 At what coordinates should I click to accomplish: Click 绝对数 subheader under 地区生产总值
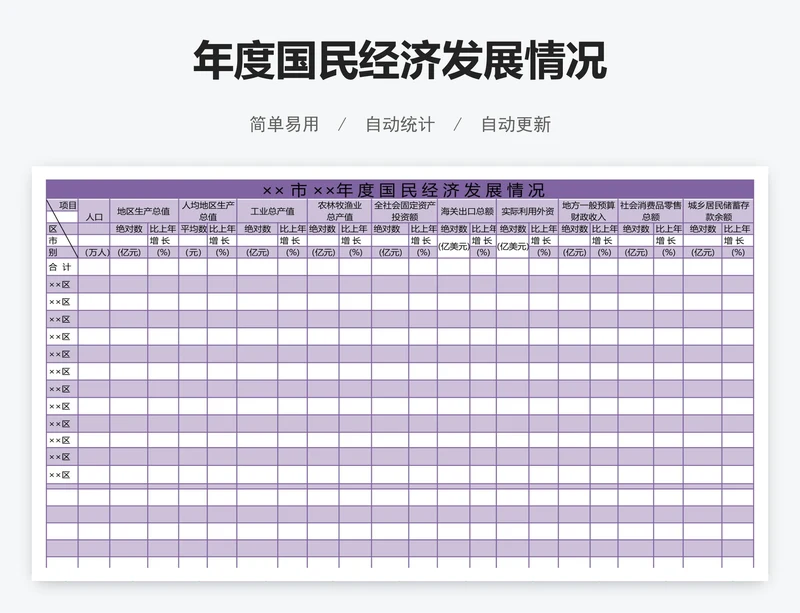pos(129,229)
